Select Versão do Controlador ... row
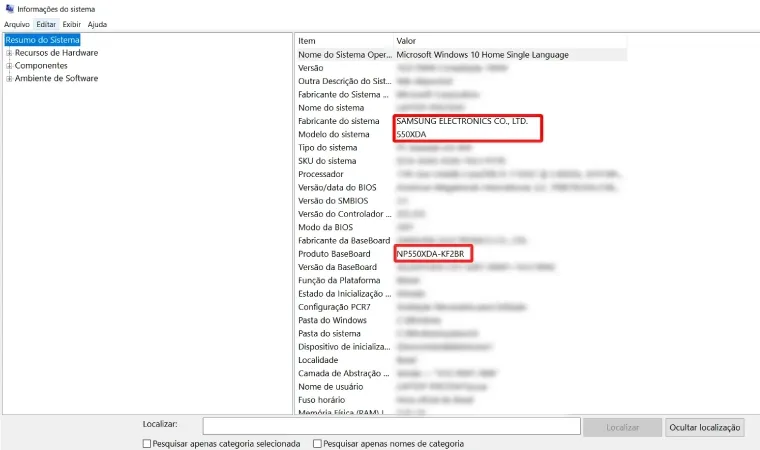 461,214
